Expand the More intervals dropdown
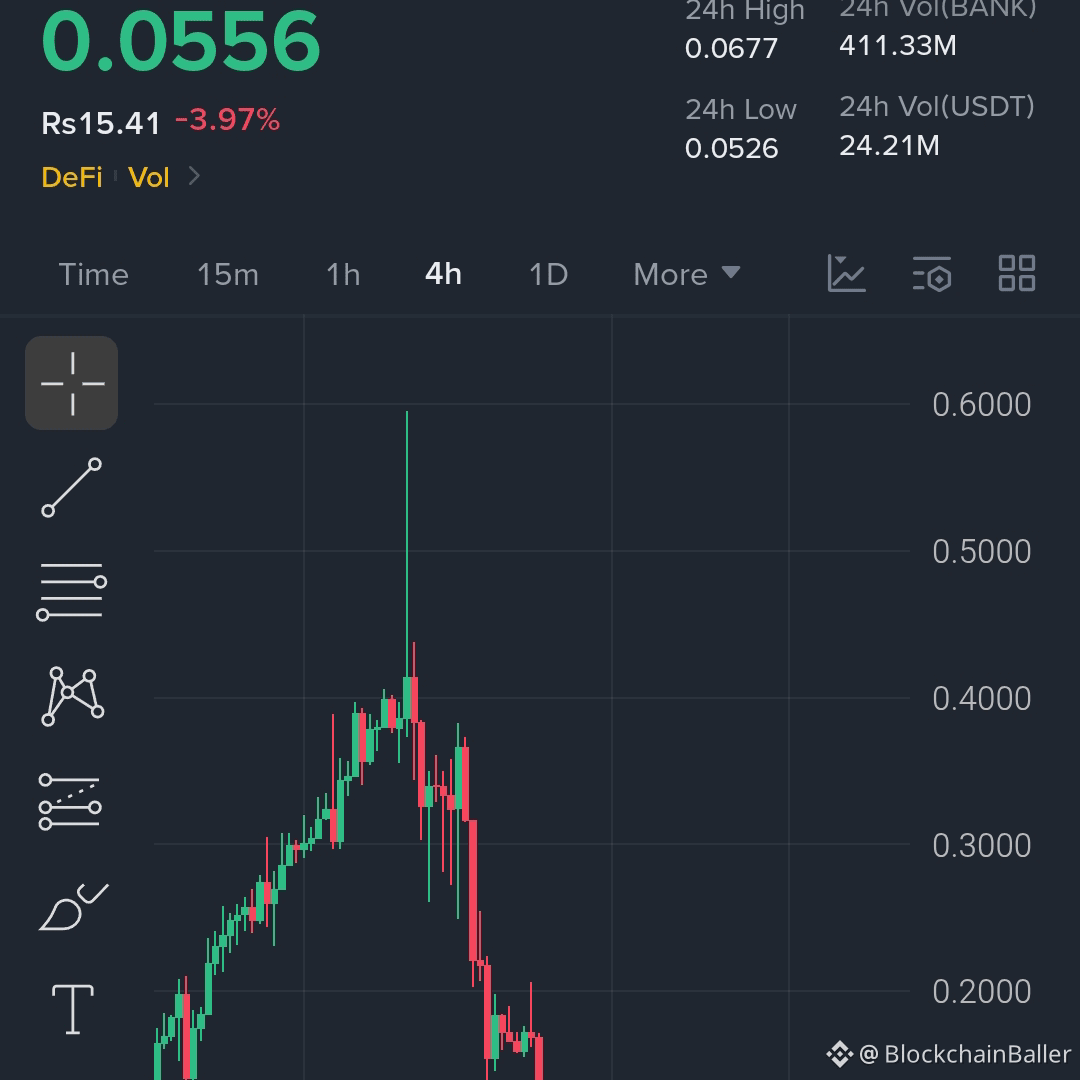The width and height of the screenshot is (1080, 1080). (687, 274)
